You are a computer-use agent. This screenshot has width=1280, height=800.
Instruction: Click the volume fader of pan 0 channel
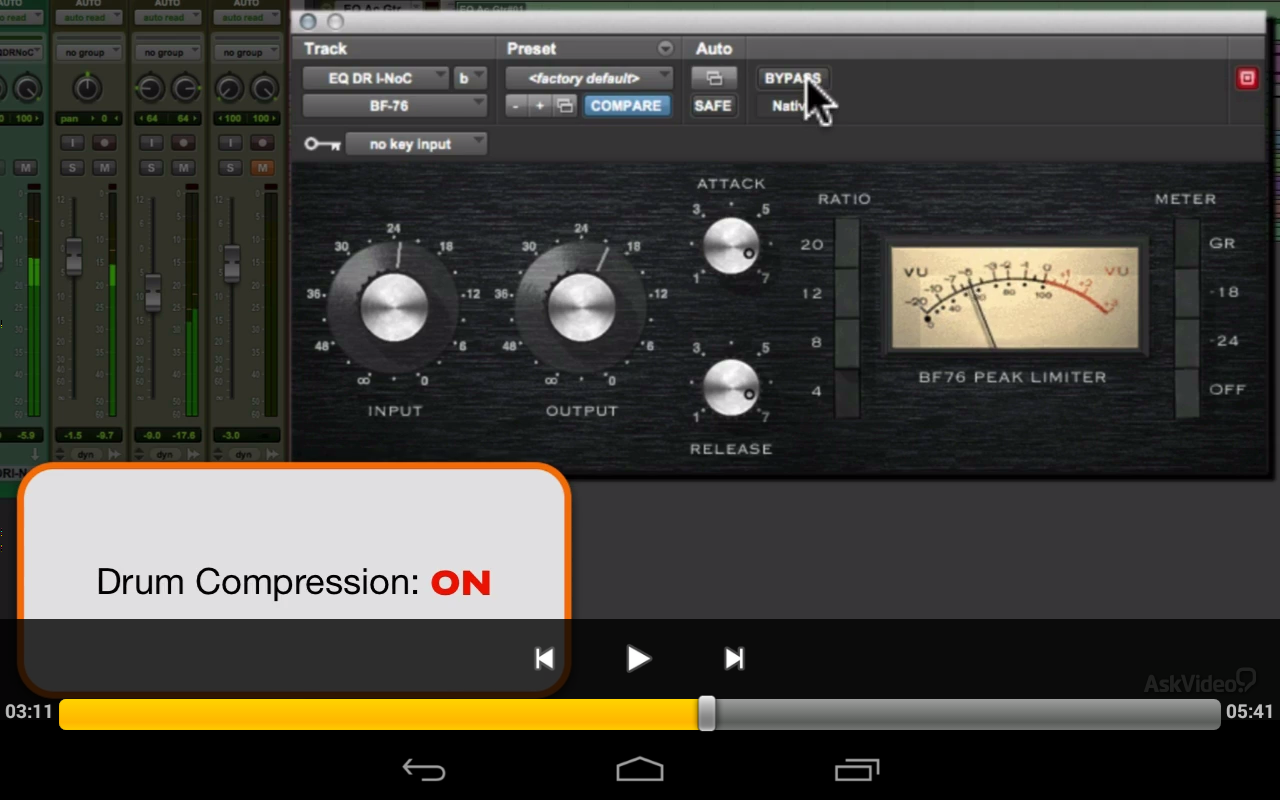(x=73, y=257)
